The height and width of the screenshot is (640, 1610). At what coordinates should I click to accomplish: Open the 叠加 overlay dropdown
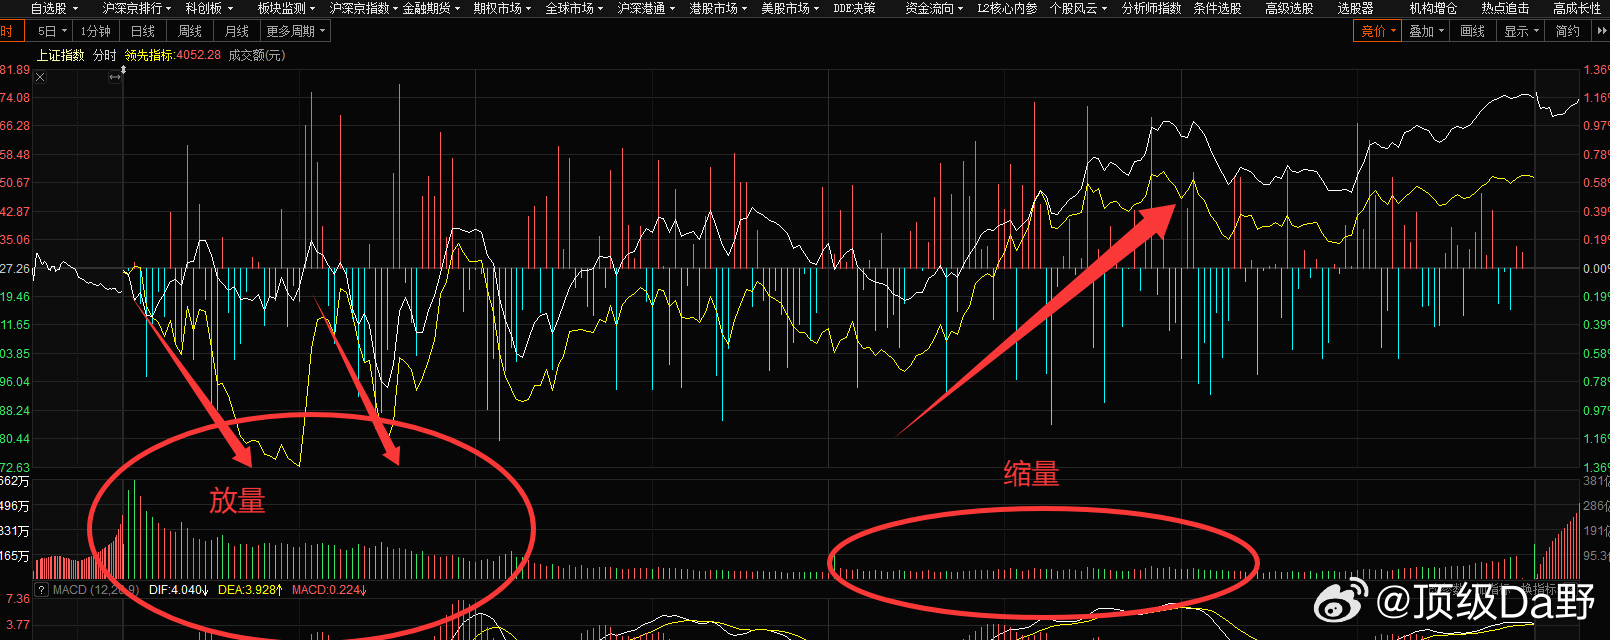coord(1427,31)
